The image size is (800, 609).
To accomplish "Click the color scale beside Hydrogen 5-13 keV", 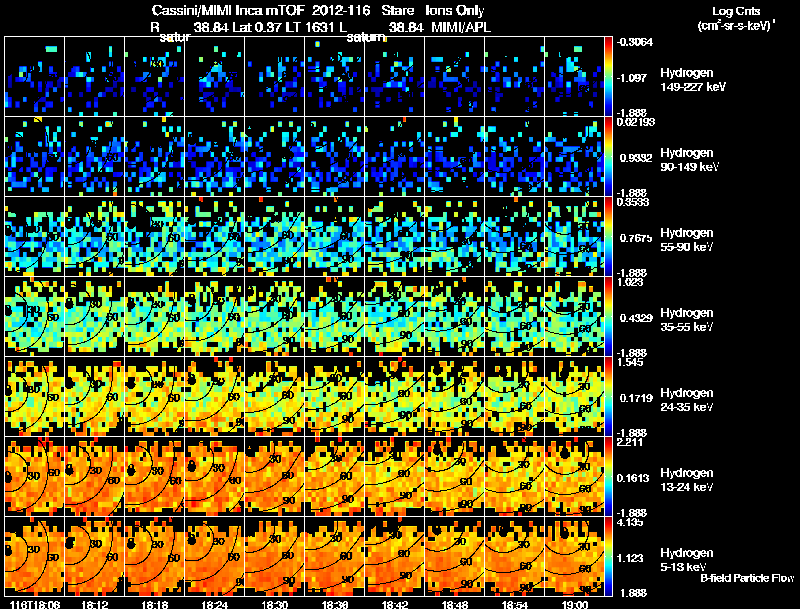I will click(608, 557).
